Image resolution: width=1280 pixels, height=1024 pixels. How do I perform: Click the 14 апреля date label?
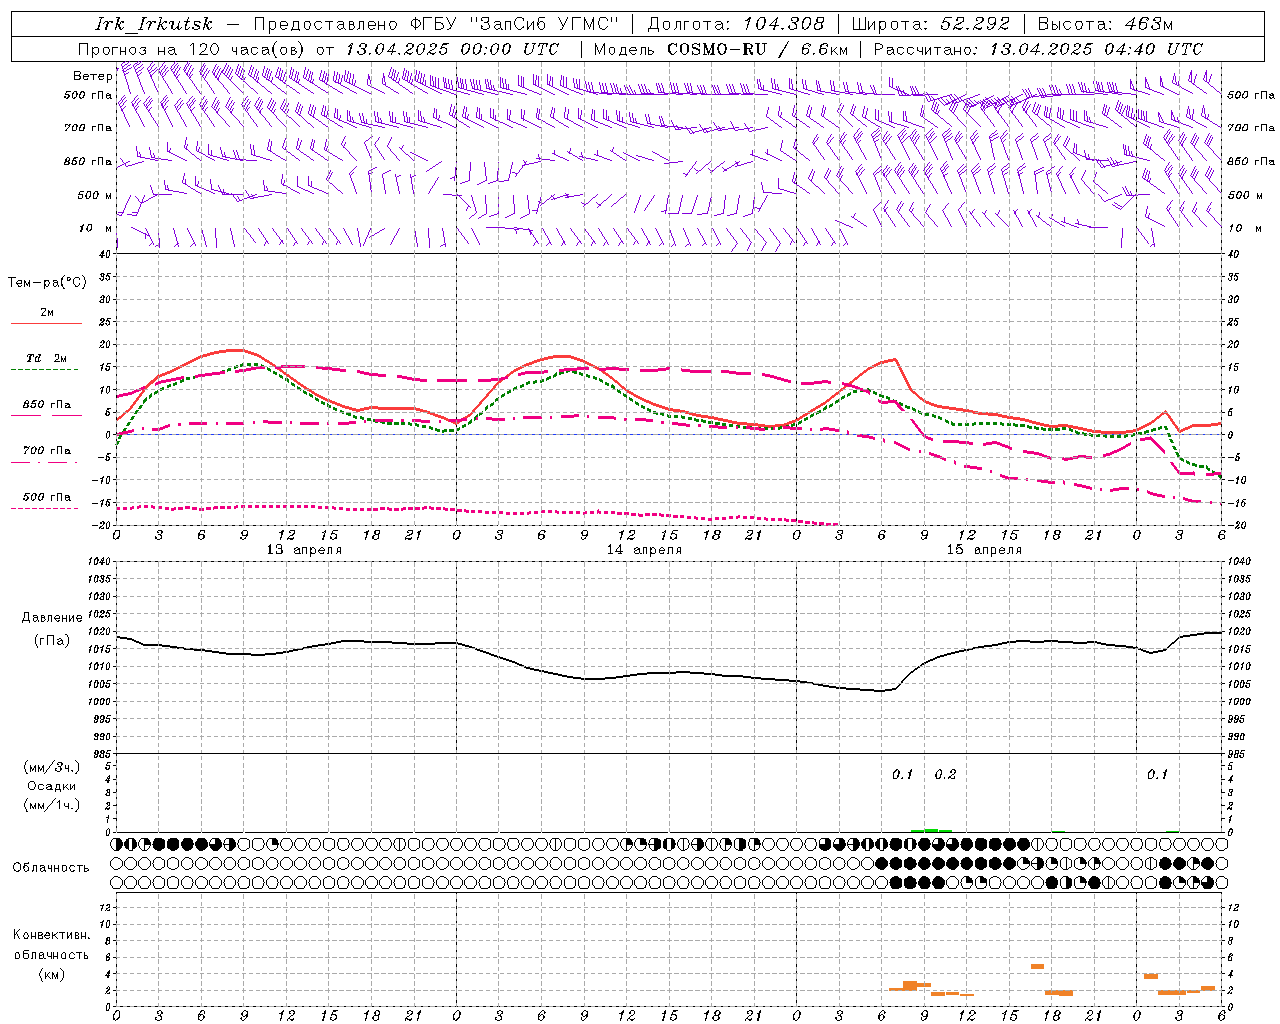[x=644, y=550]
